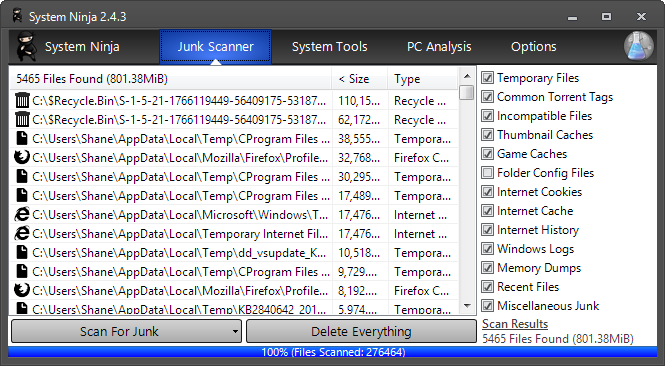Screen dimensions: 665x366
Task: Disable Internet History checkbox
Action: click(x=487, y=230)
